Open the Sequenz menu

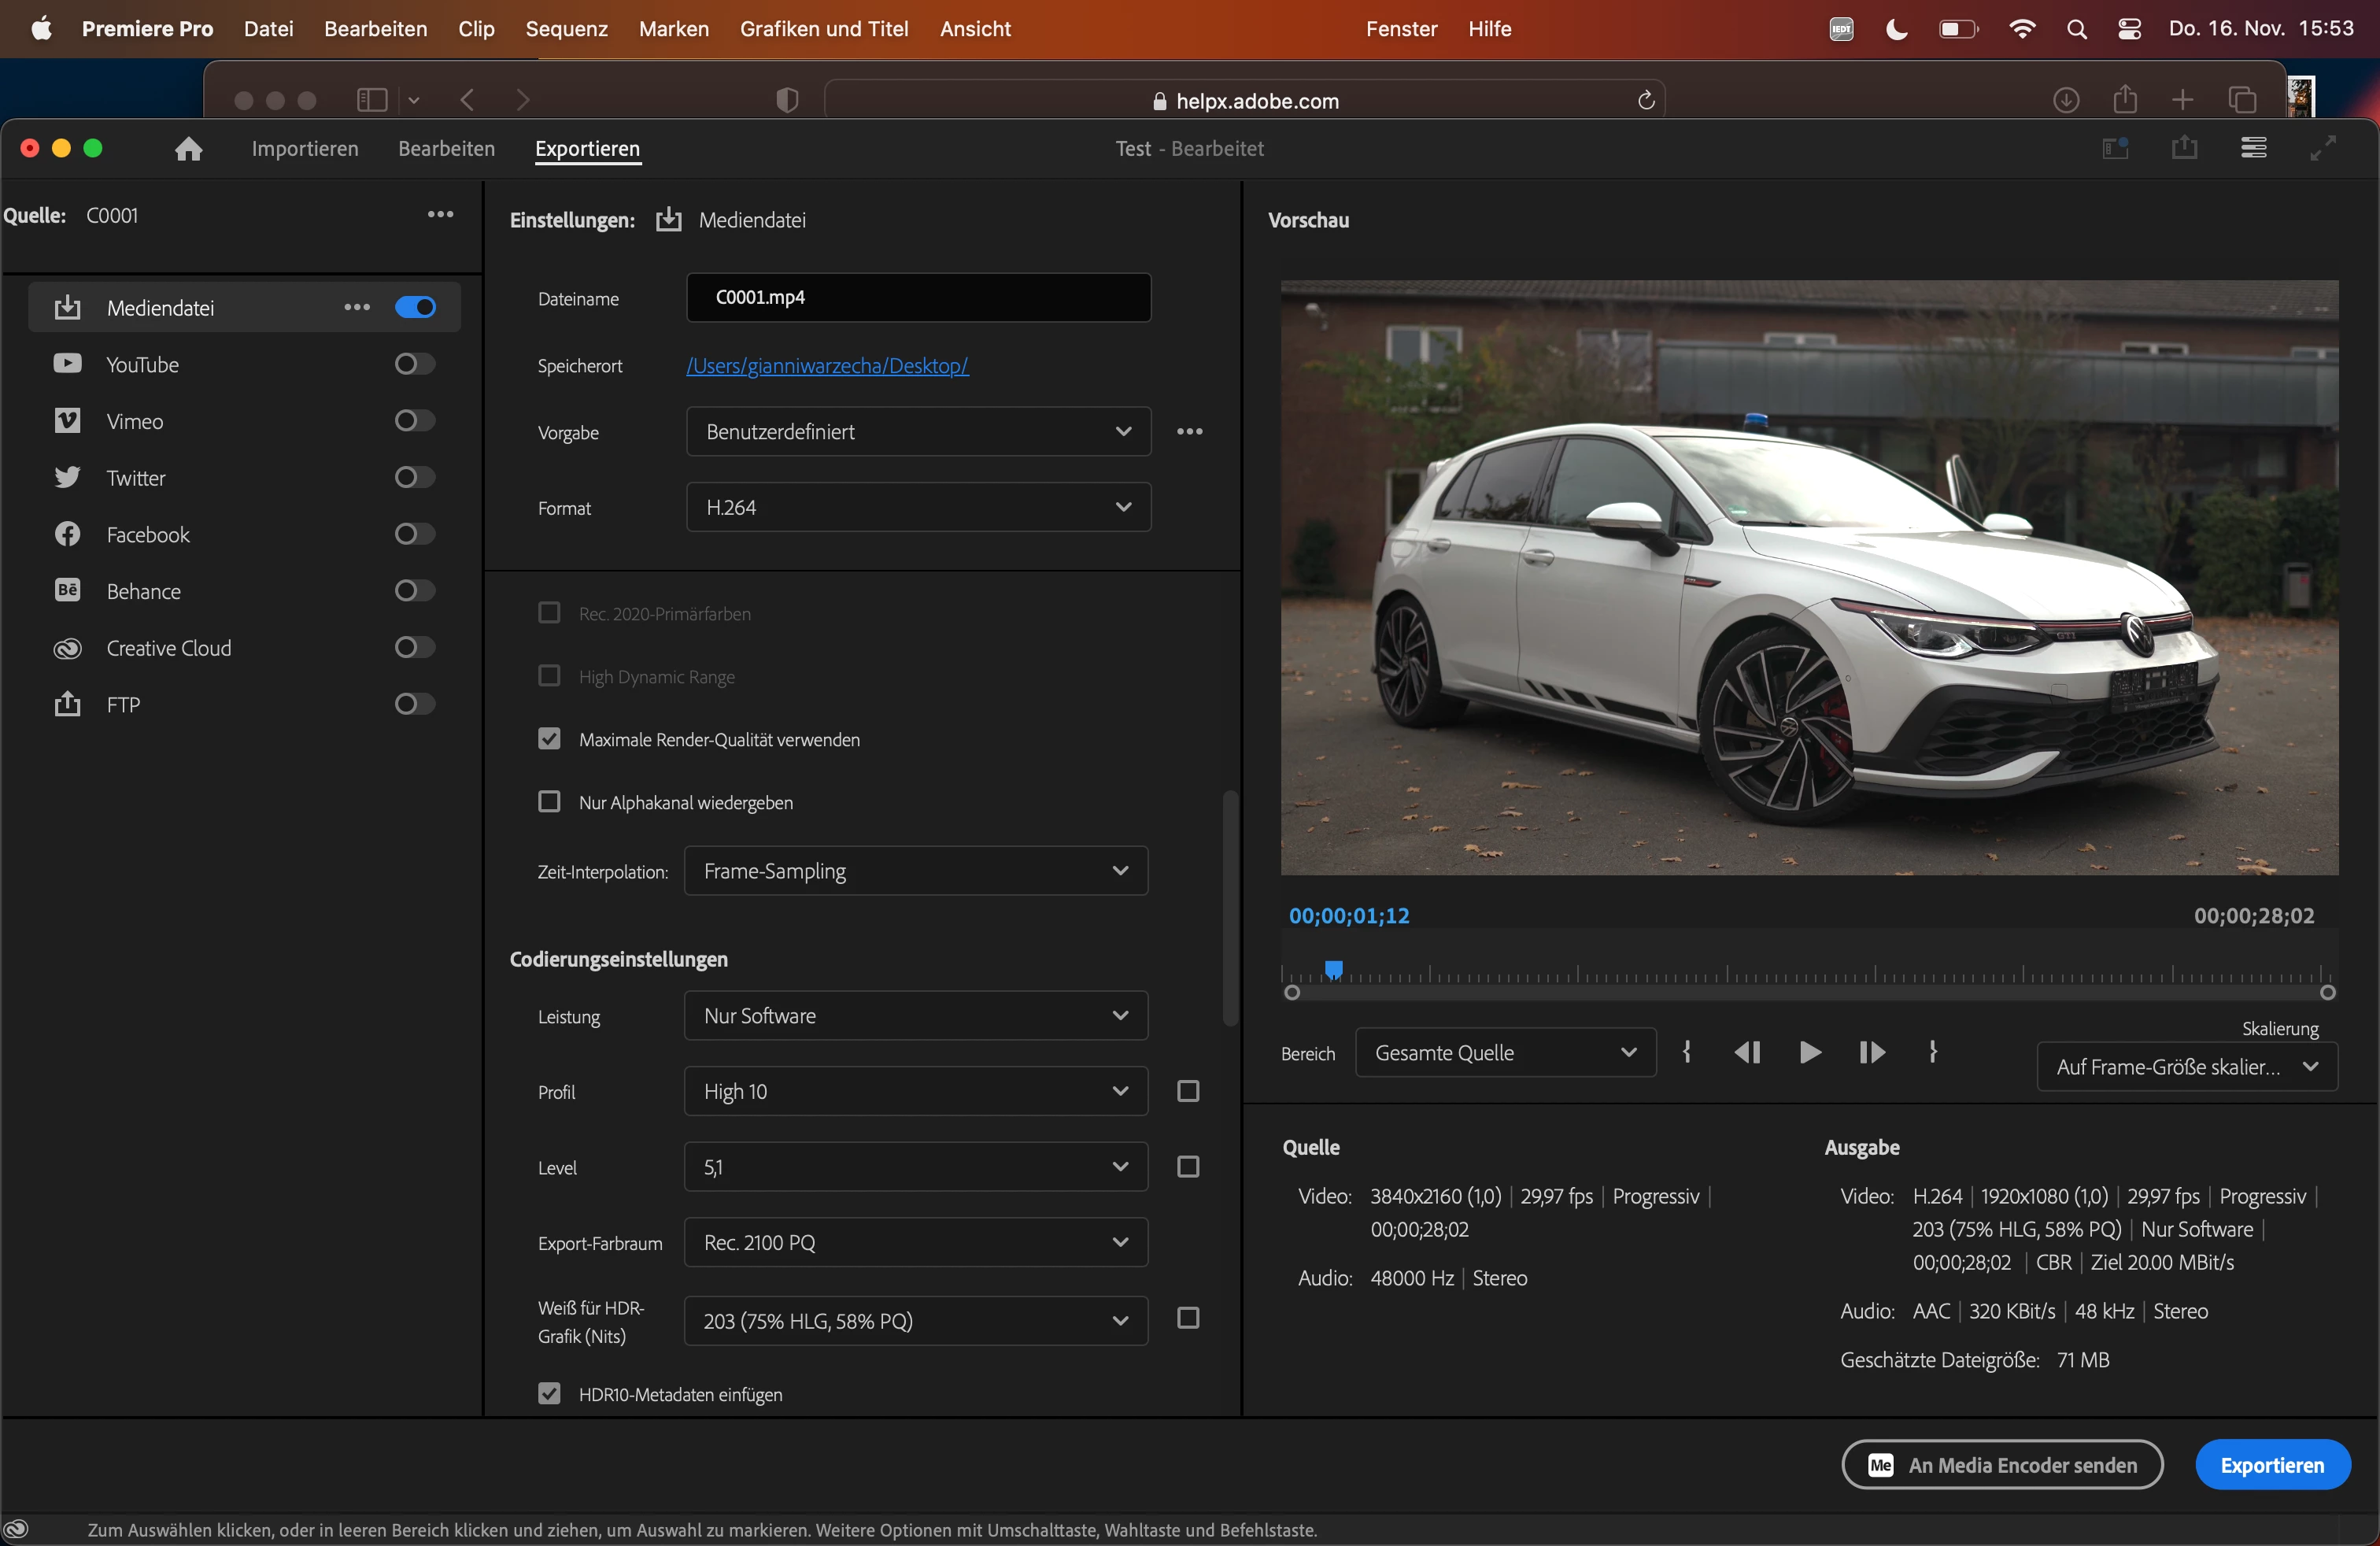tap(566, 28)
